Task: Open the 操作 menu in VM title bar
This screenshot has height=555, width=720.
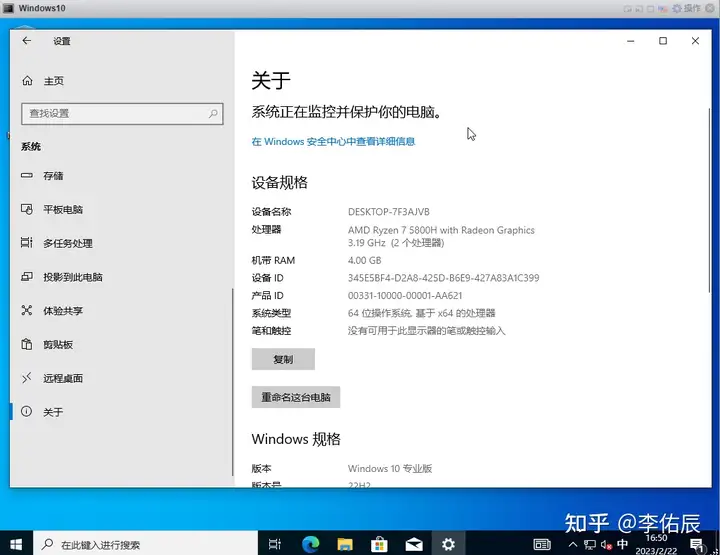Action: (x=692, y=8)
